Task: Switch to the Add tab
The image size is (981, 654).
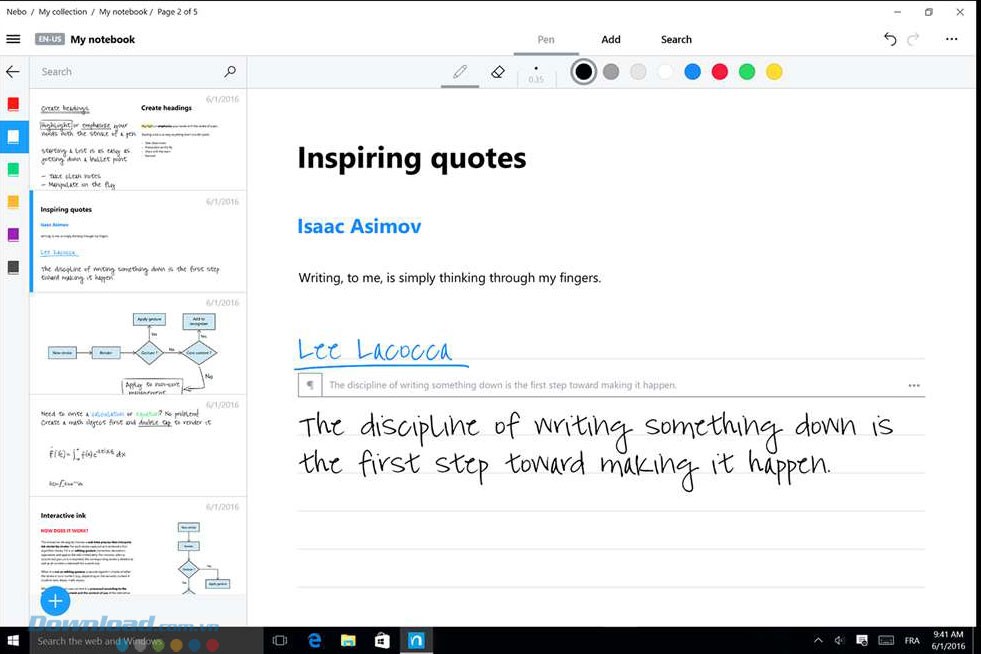Action: (611, 40)
